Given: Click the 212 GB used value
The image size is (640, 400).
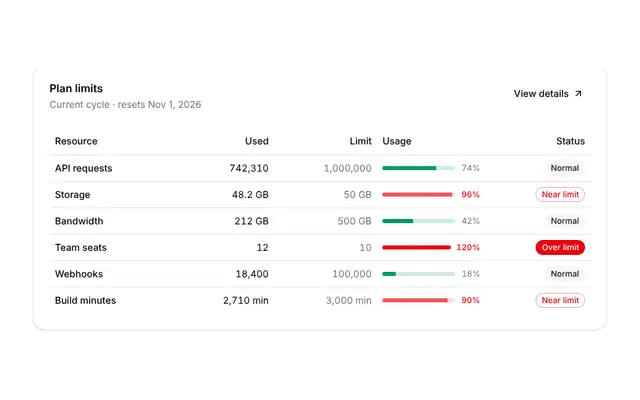Looking at the screenshot, I should 251,221.
